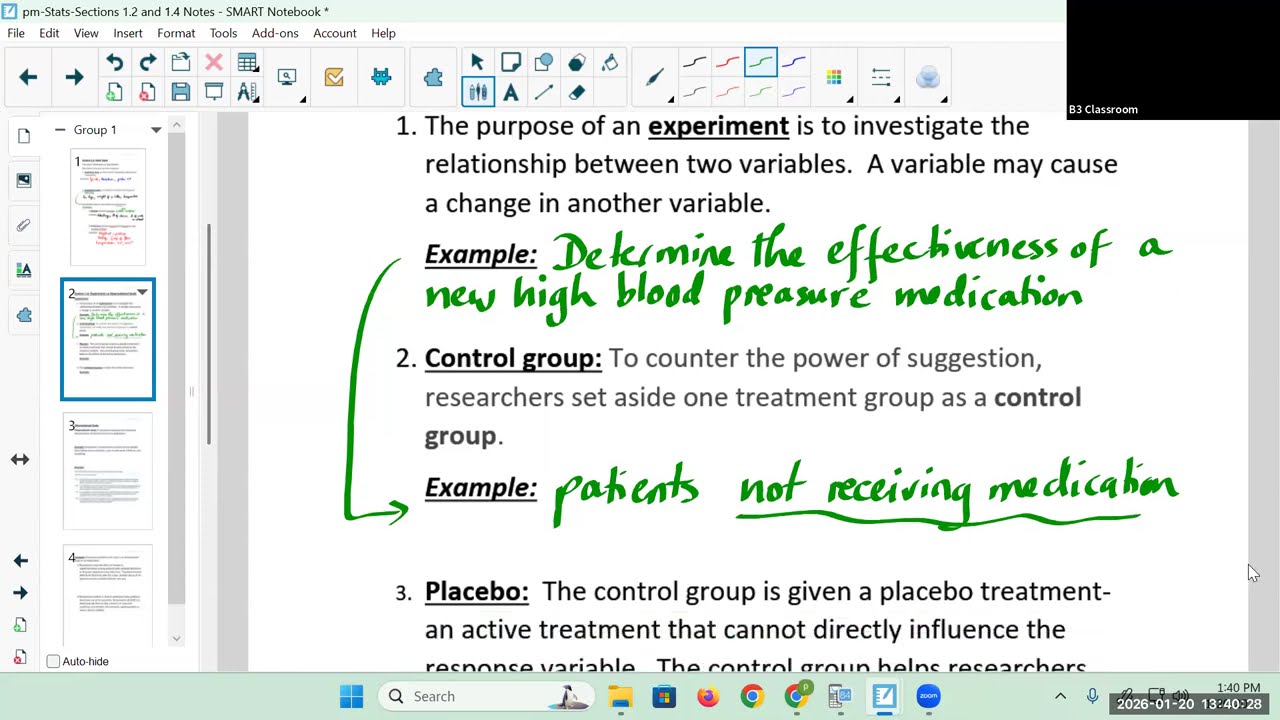The width and height of the screenshot is (1280, 720).
Task: Select the Fill paint bucket tool
Action: [x=609, y=63]
